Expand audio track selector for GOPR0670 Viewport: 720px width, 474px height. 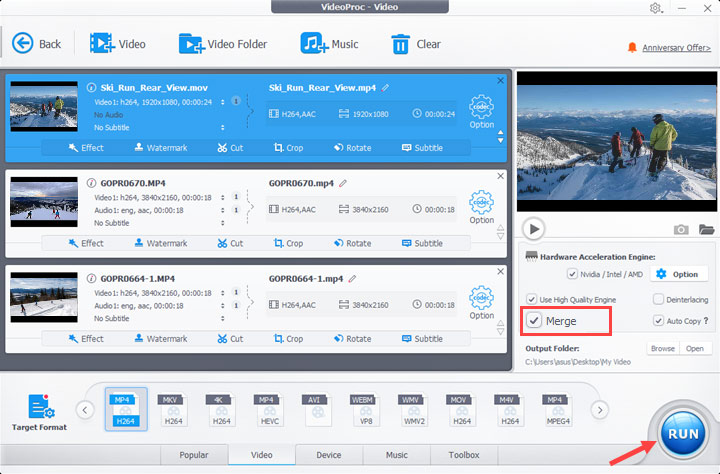(x=223, y=210)
